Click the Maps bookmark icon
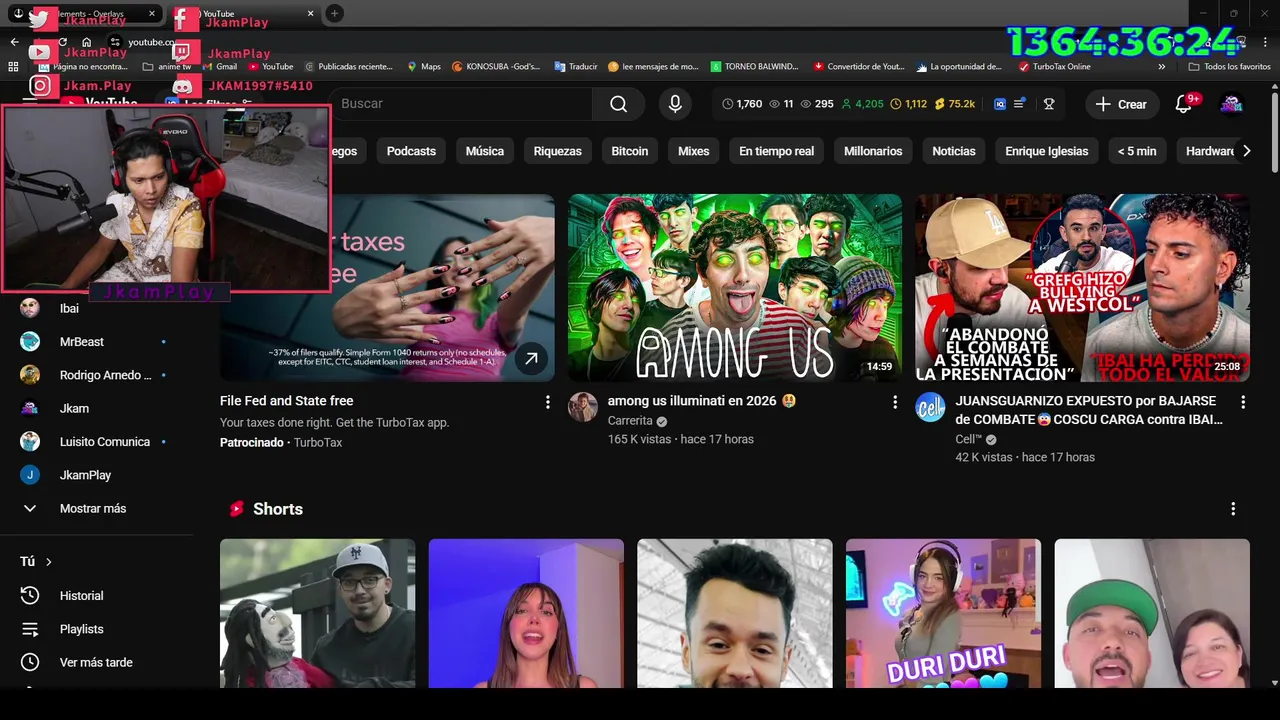Image resolution: width=1280 pixels, height=720 pixels. tap(412, 67)
